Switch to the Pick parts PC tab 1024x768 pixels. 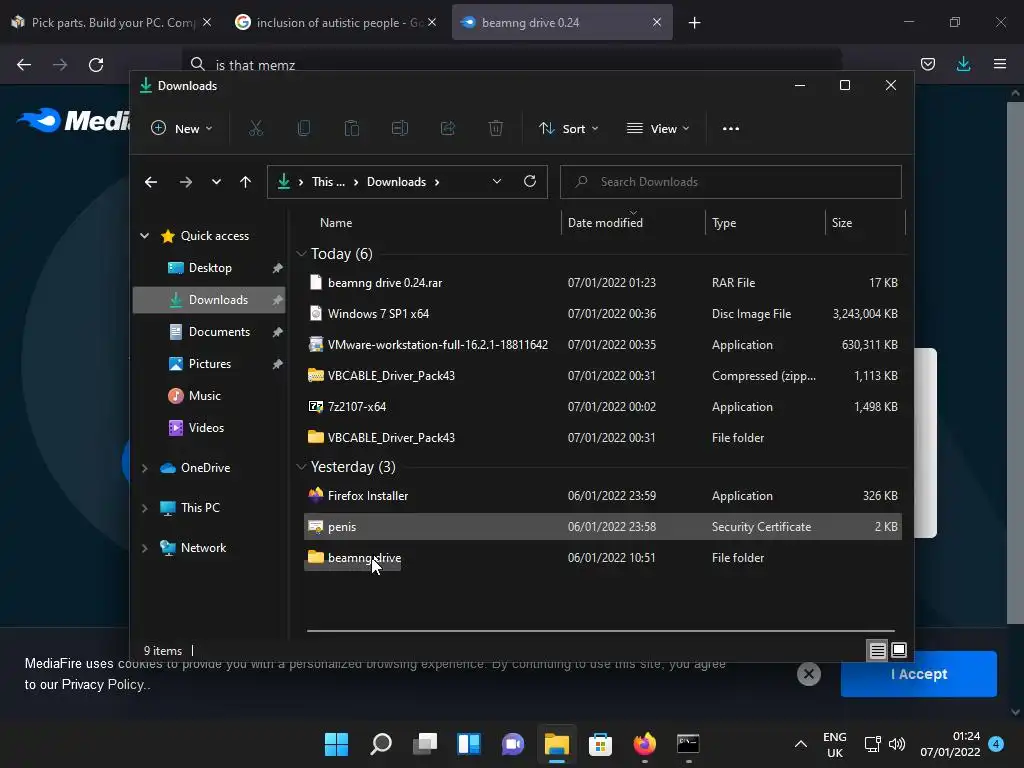tap(113, 23)
